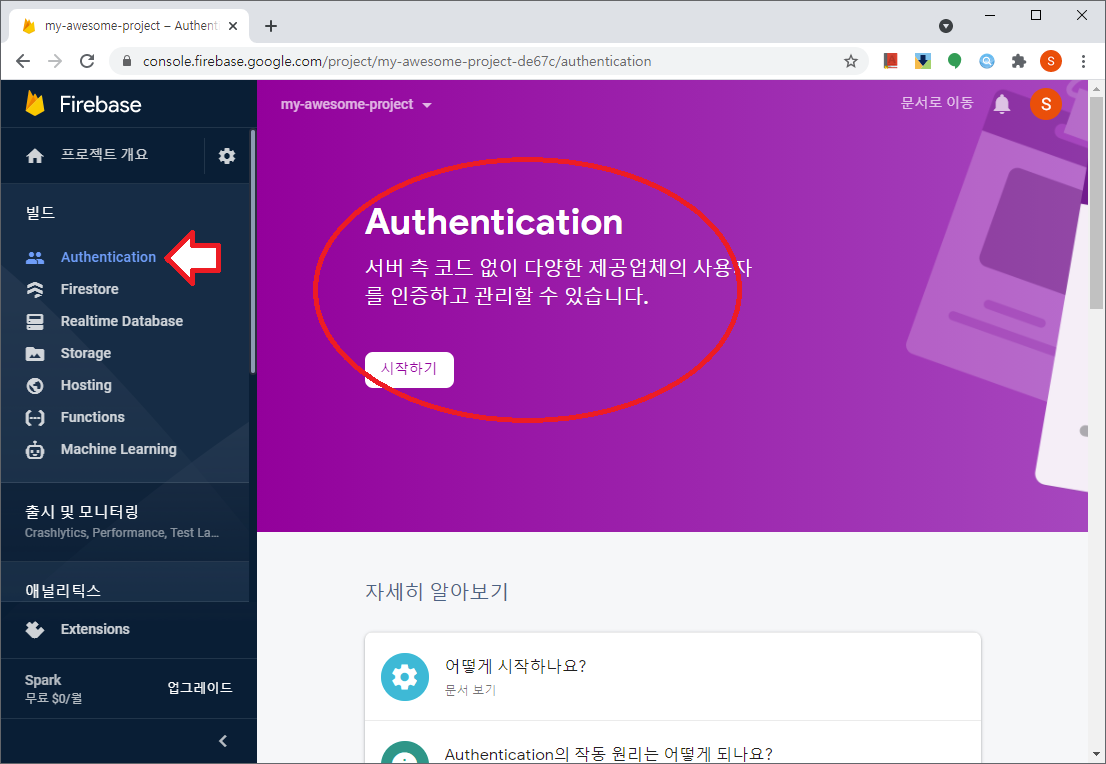Open Chrome extensions puzzle icon
The image size is (1106, 764).
click(x=1019, y=61)
